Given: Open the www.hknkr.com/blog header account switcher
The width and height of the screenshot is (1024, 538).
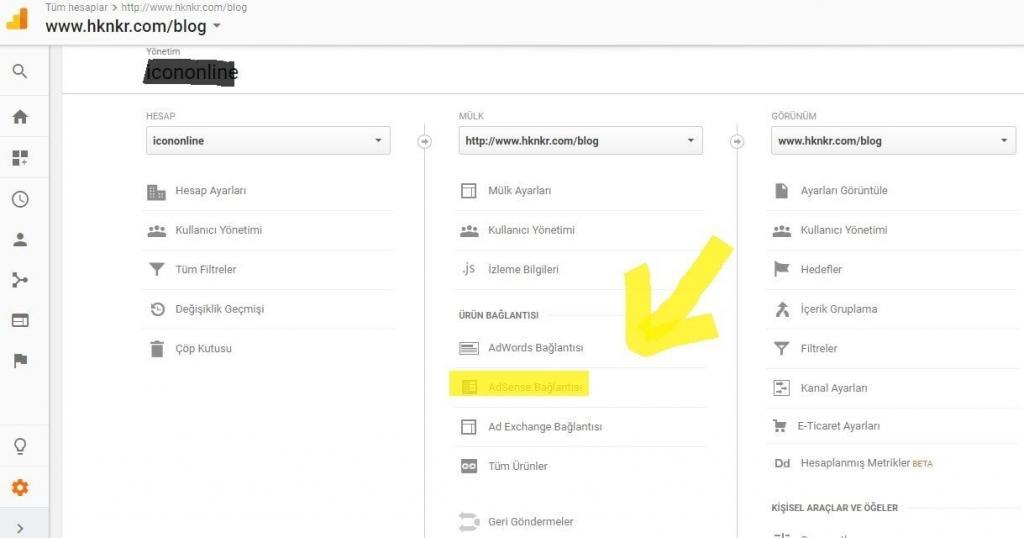Looking at the screenshot, I should pyautogui.click(x=133, y=27).
